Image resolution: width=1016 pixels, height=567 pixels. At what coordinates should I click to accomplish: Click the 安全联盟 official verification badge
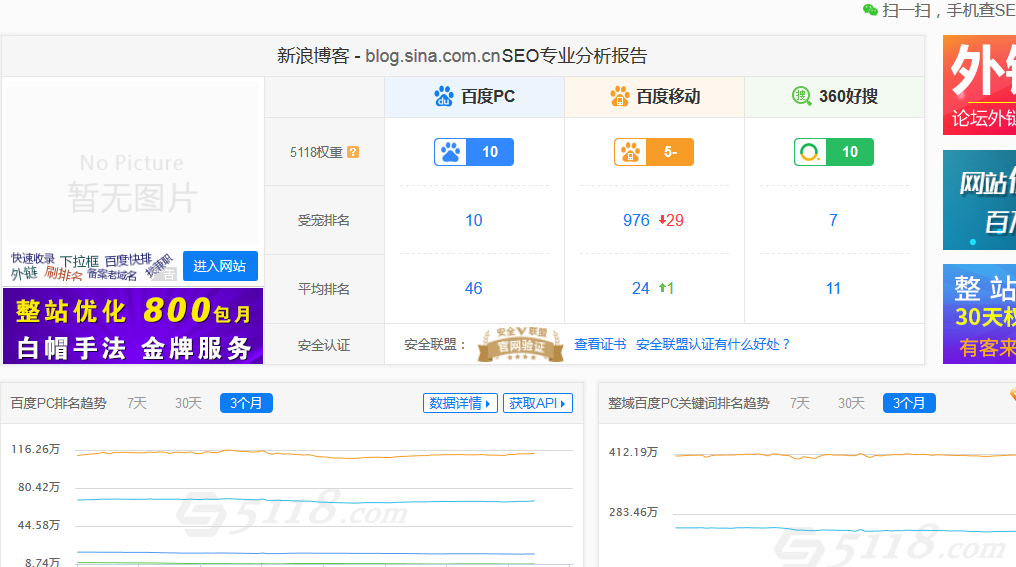(520, 344)
